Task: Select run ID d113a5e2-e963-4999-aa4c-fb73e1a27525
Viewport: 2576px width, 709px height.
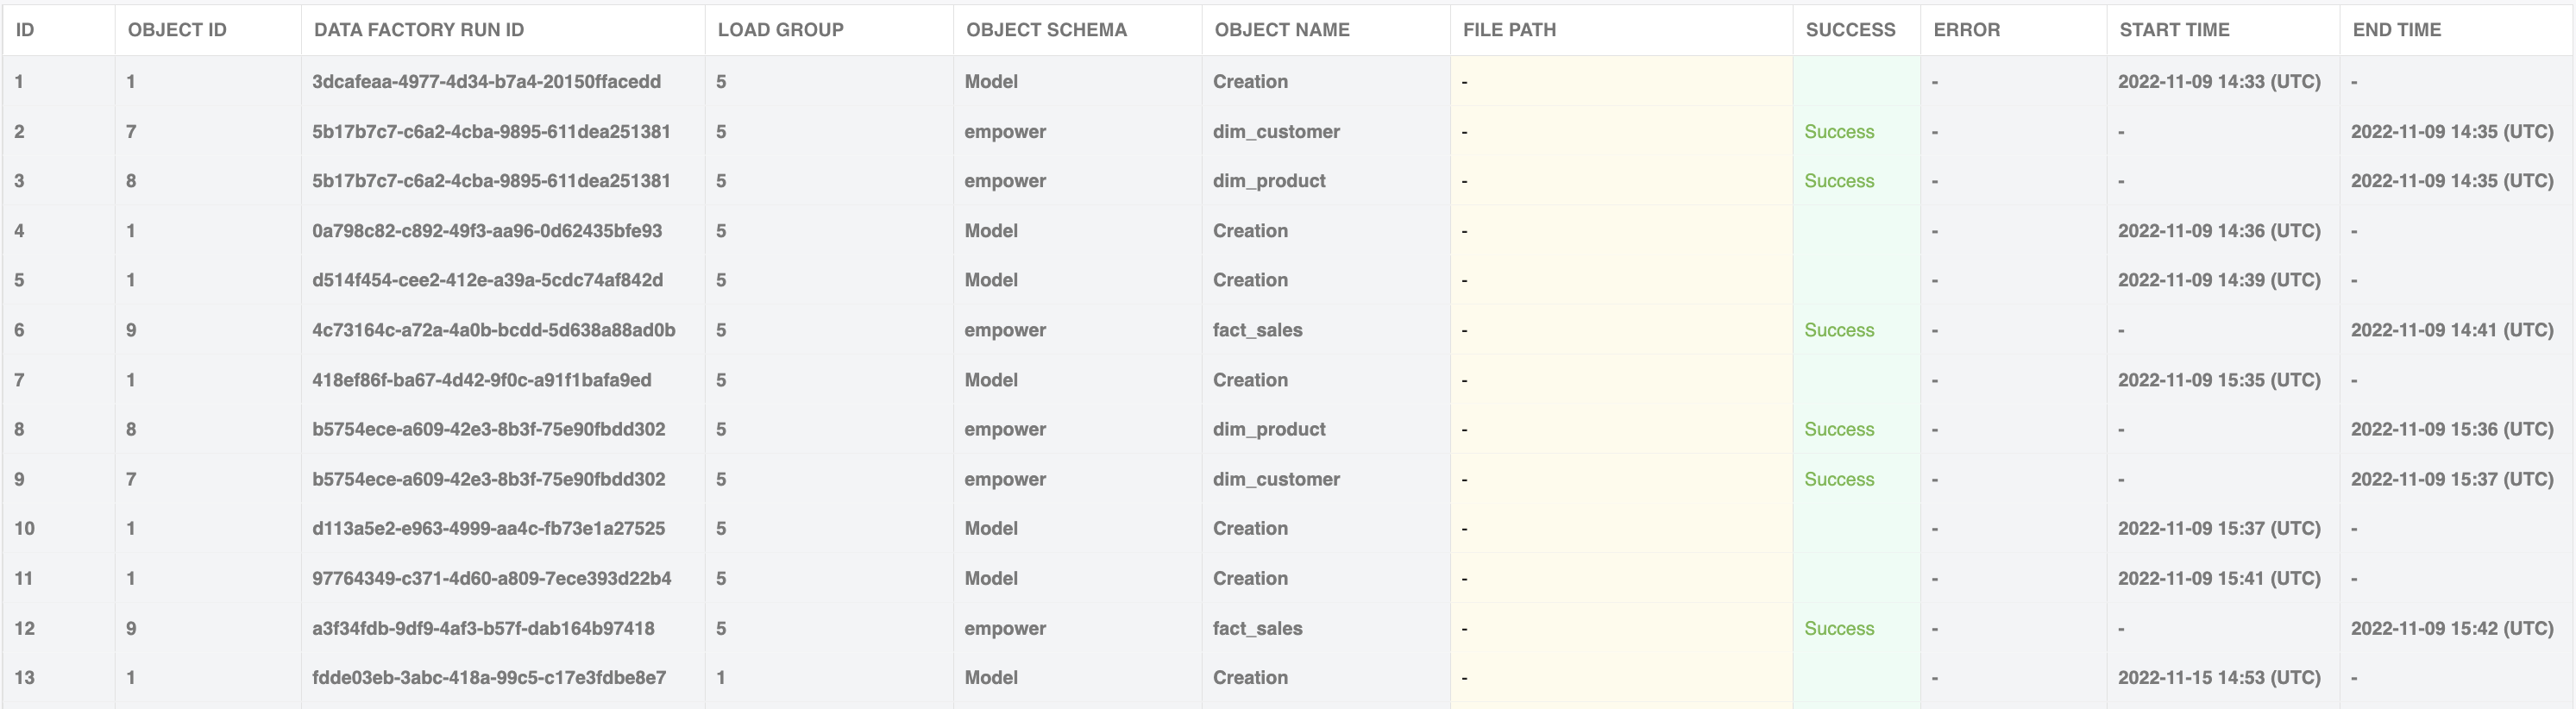Action: point(488,528)
